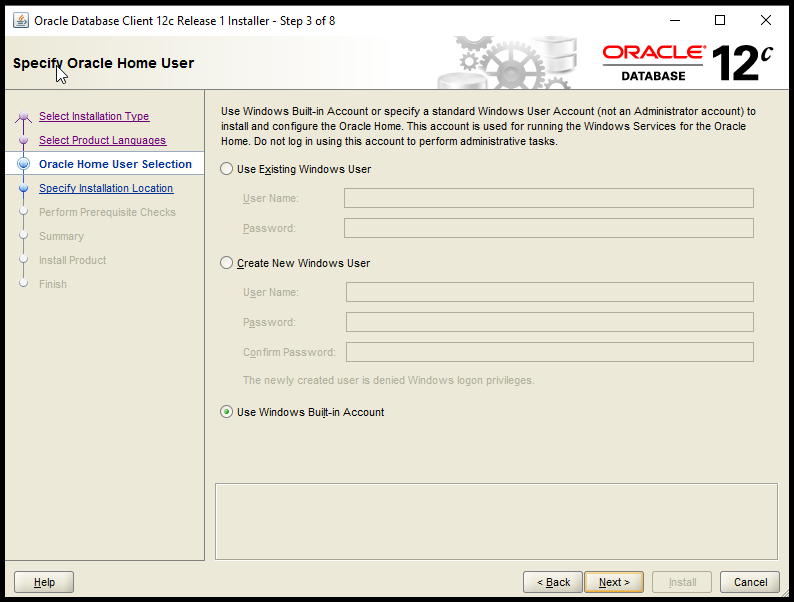Screen dimensions: 794x602
Task: Close the installer window
Action: (x=766, y=20)
